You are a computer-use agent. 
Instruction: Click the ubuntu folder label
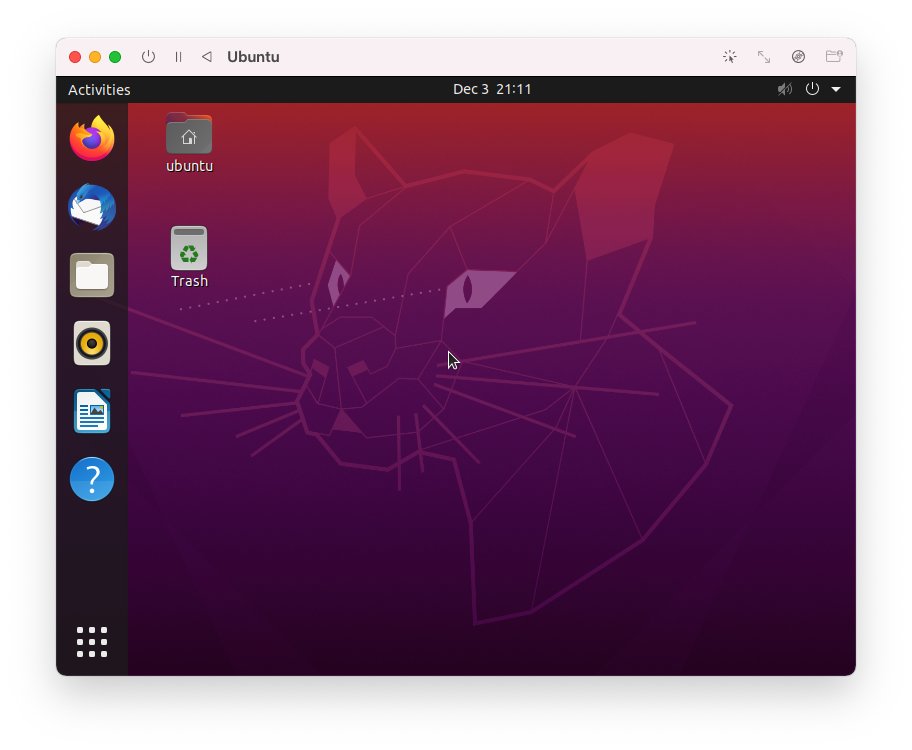(190, 166)
